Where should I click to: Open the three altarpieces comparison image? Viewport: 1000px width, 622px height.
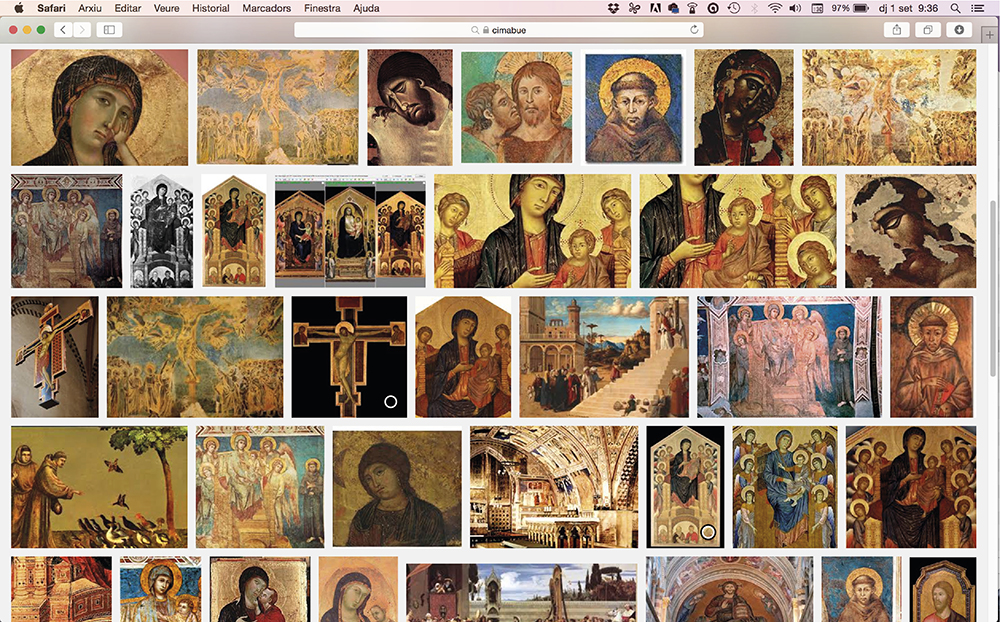point(350,231)
